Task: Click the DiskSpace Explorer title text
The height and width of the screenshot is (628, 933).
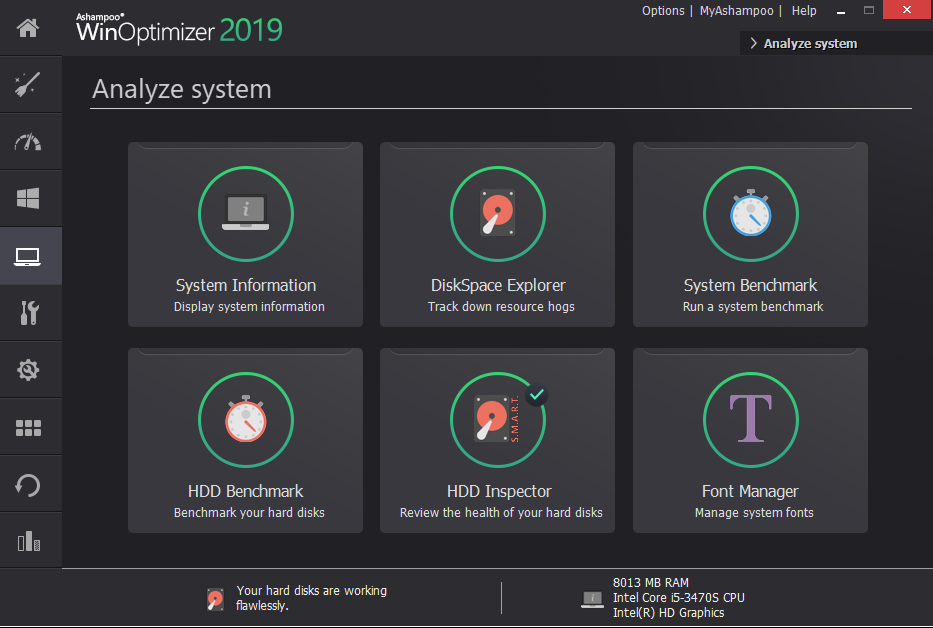Action: click(498, 285)
